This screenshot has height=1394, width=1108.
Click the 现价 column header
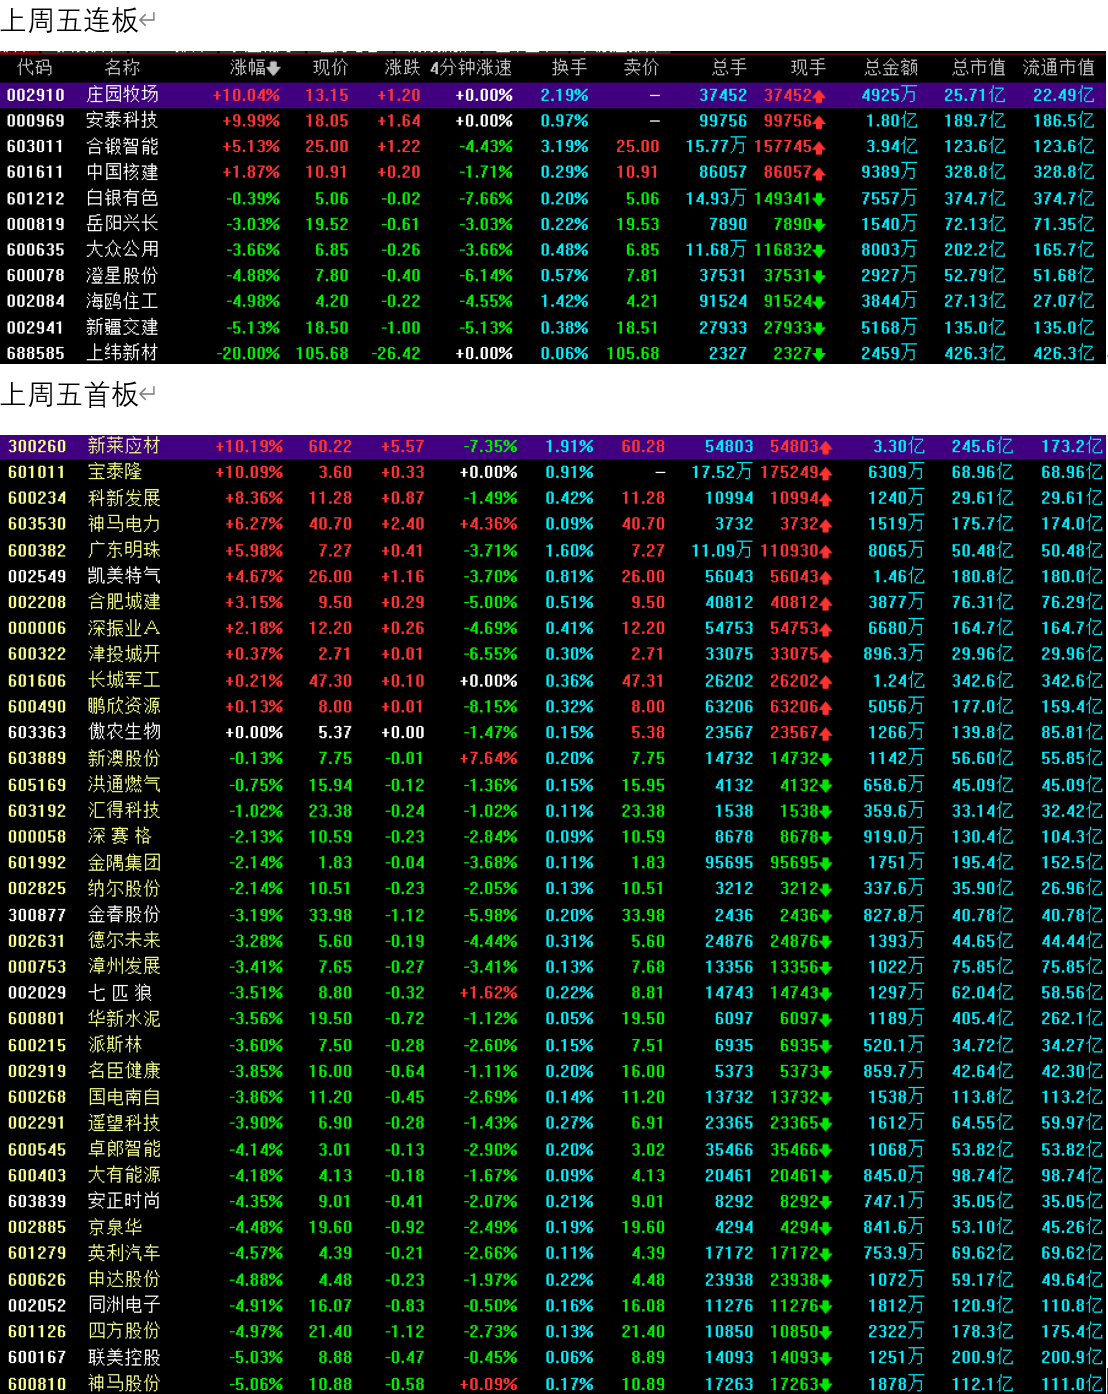point(331,67)
